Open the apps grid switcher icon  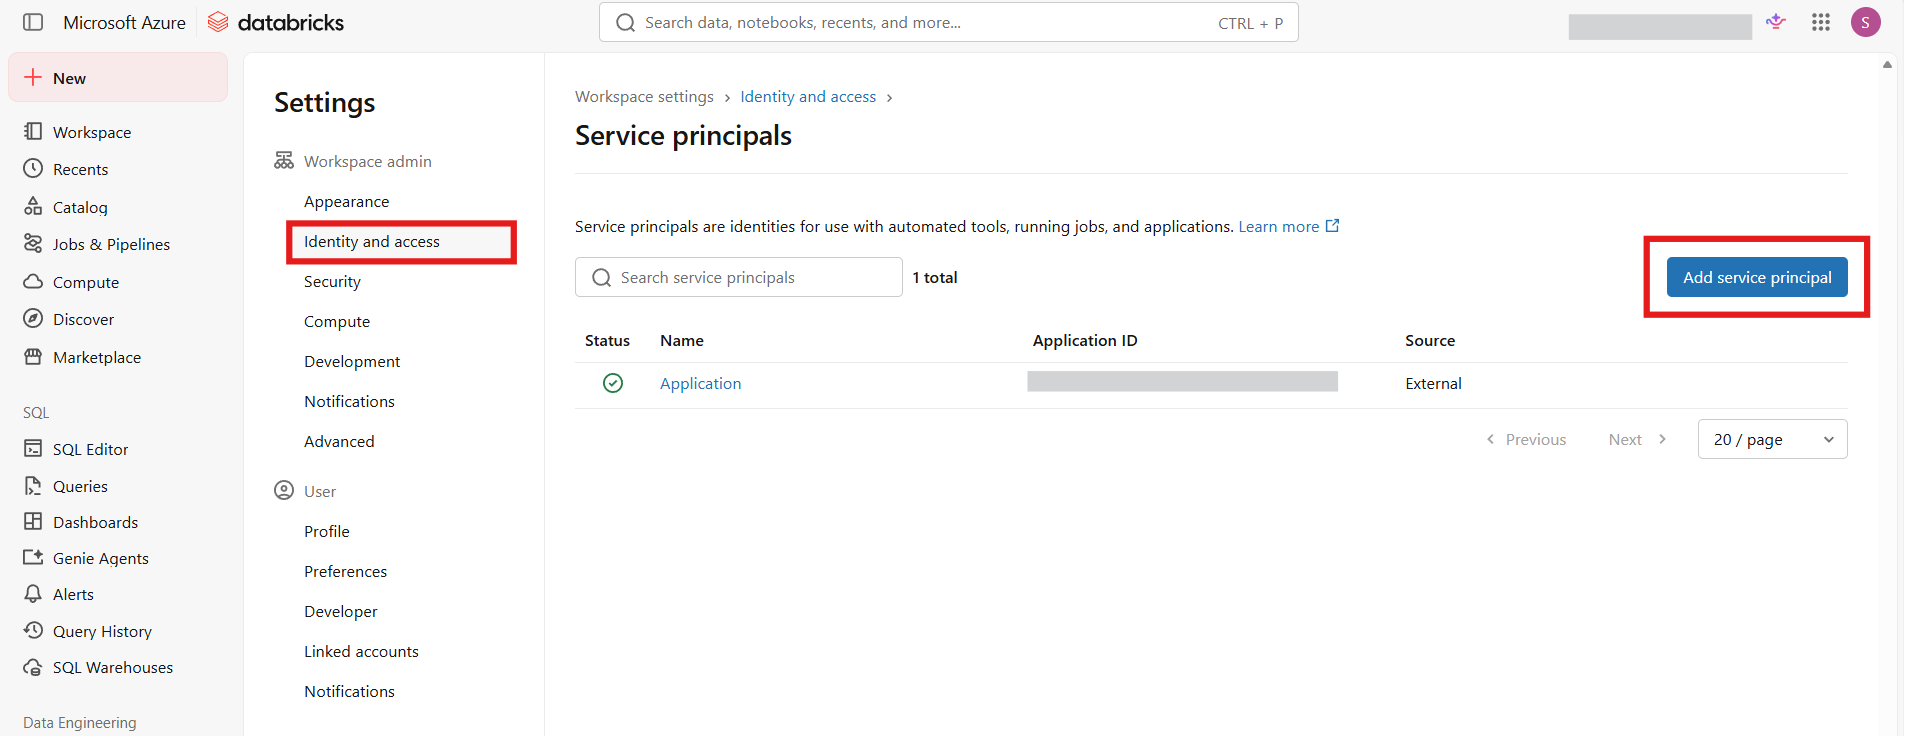click(1821, 22)
